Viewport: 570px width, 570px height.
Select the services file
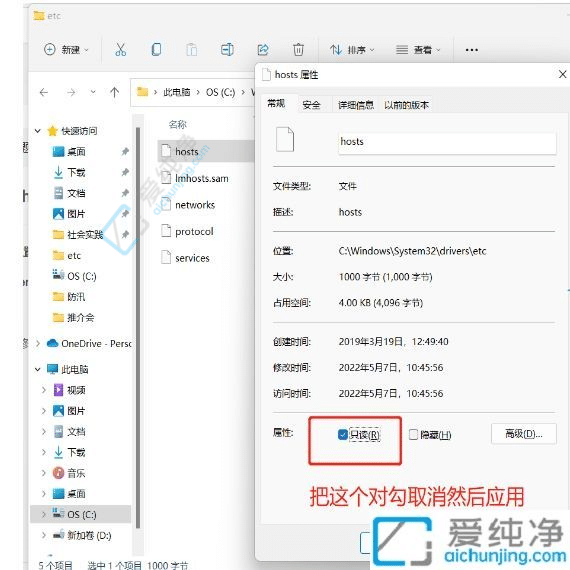(185, 258)
